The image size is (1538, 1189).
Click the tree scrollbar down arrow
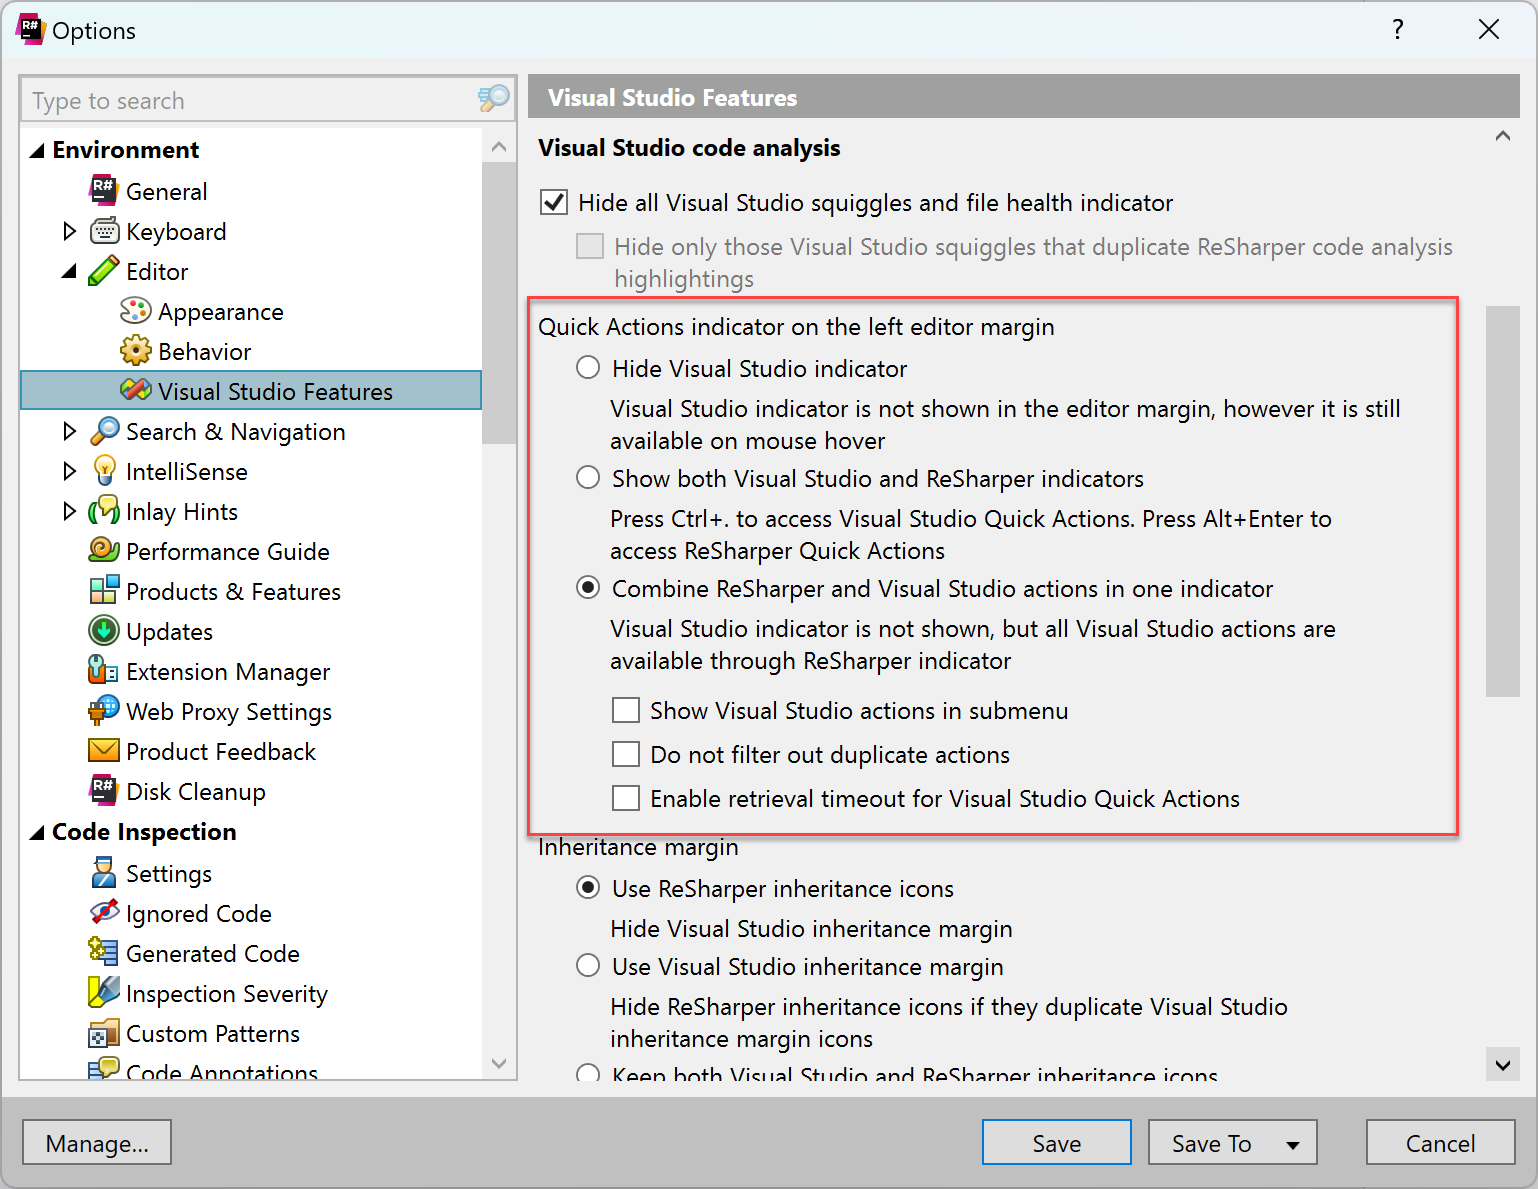(x=499, y=1063)
